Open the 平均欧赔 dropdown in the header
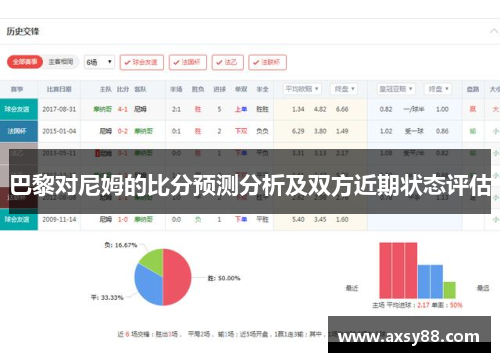The width and height of the screenshot is (500, 362). [x=302, y=89]
